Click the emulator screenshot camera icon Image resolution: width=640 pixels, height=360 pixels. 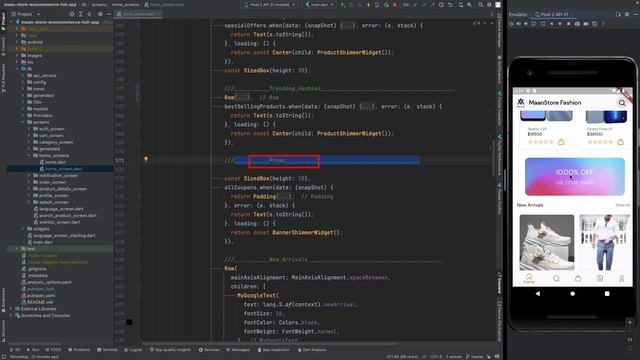577,24
